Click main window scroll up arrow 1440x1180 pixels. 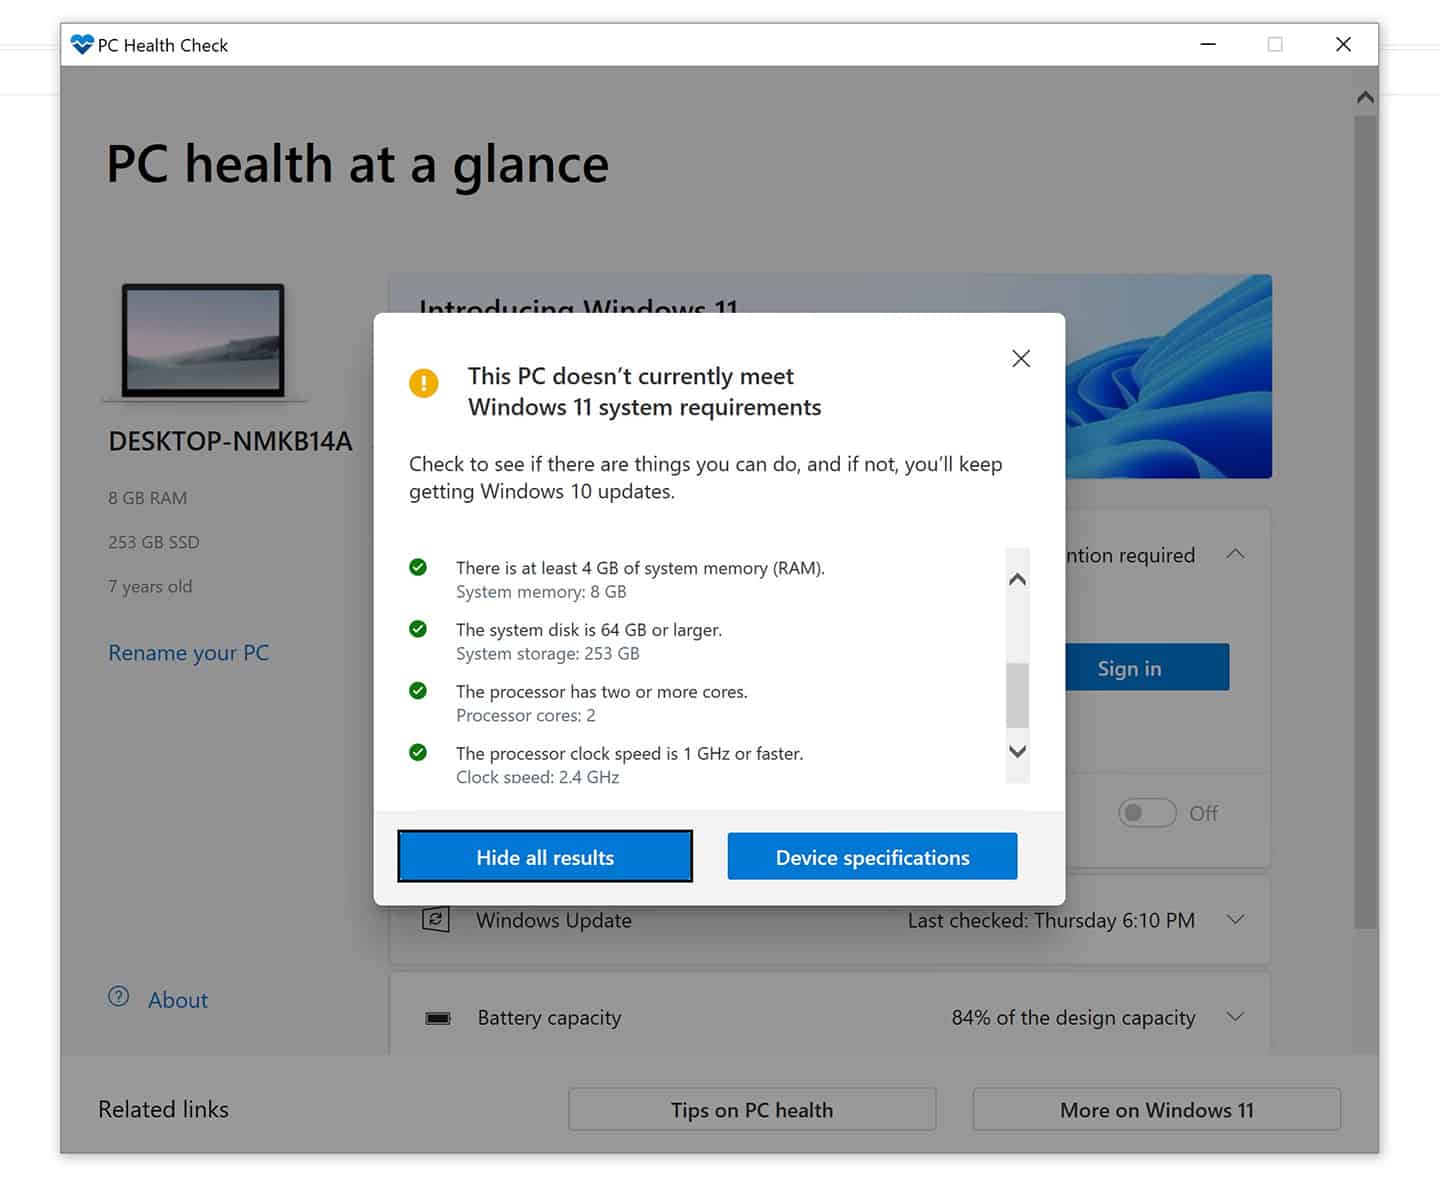point(1365,98)
